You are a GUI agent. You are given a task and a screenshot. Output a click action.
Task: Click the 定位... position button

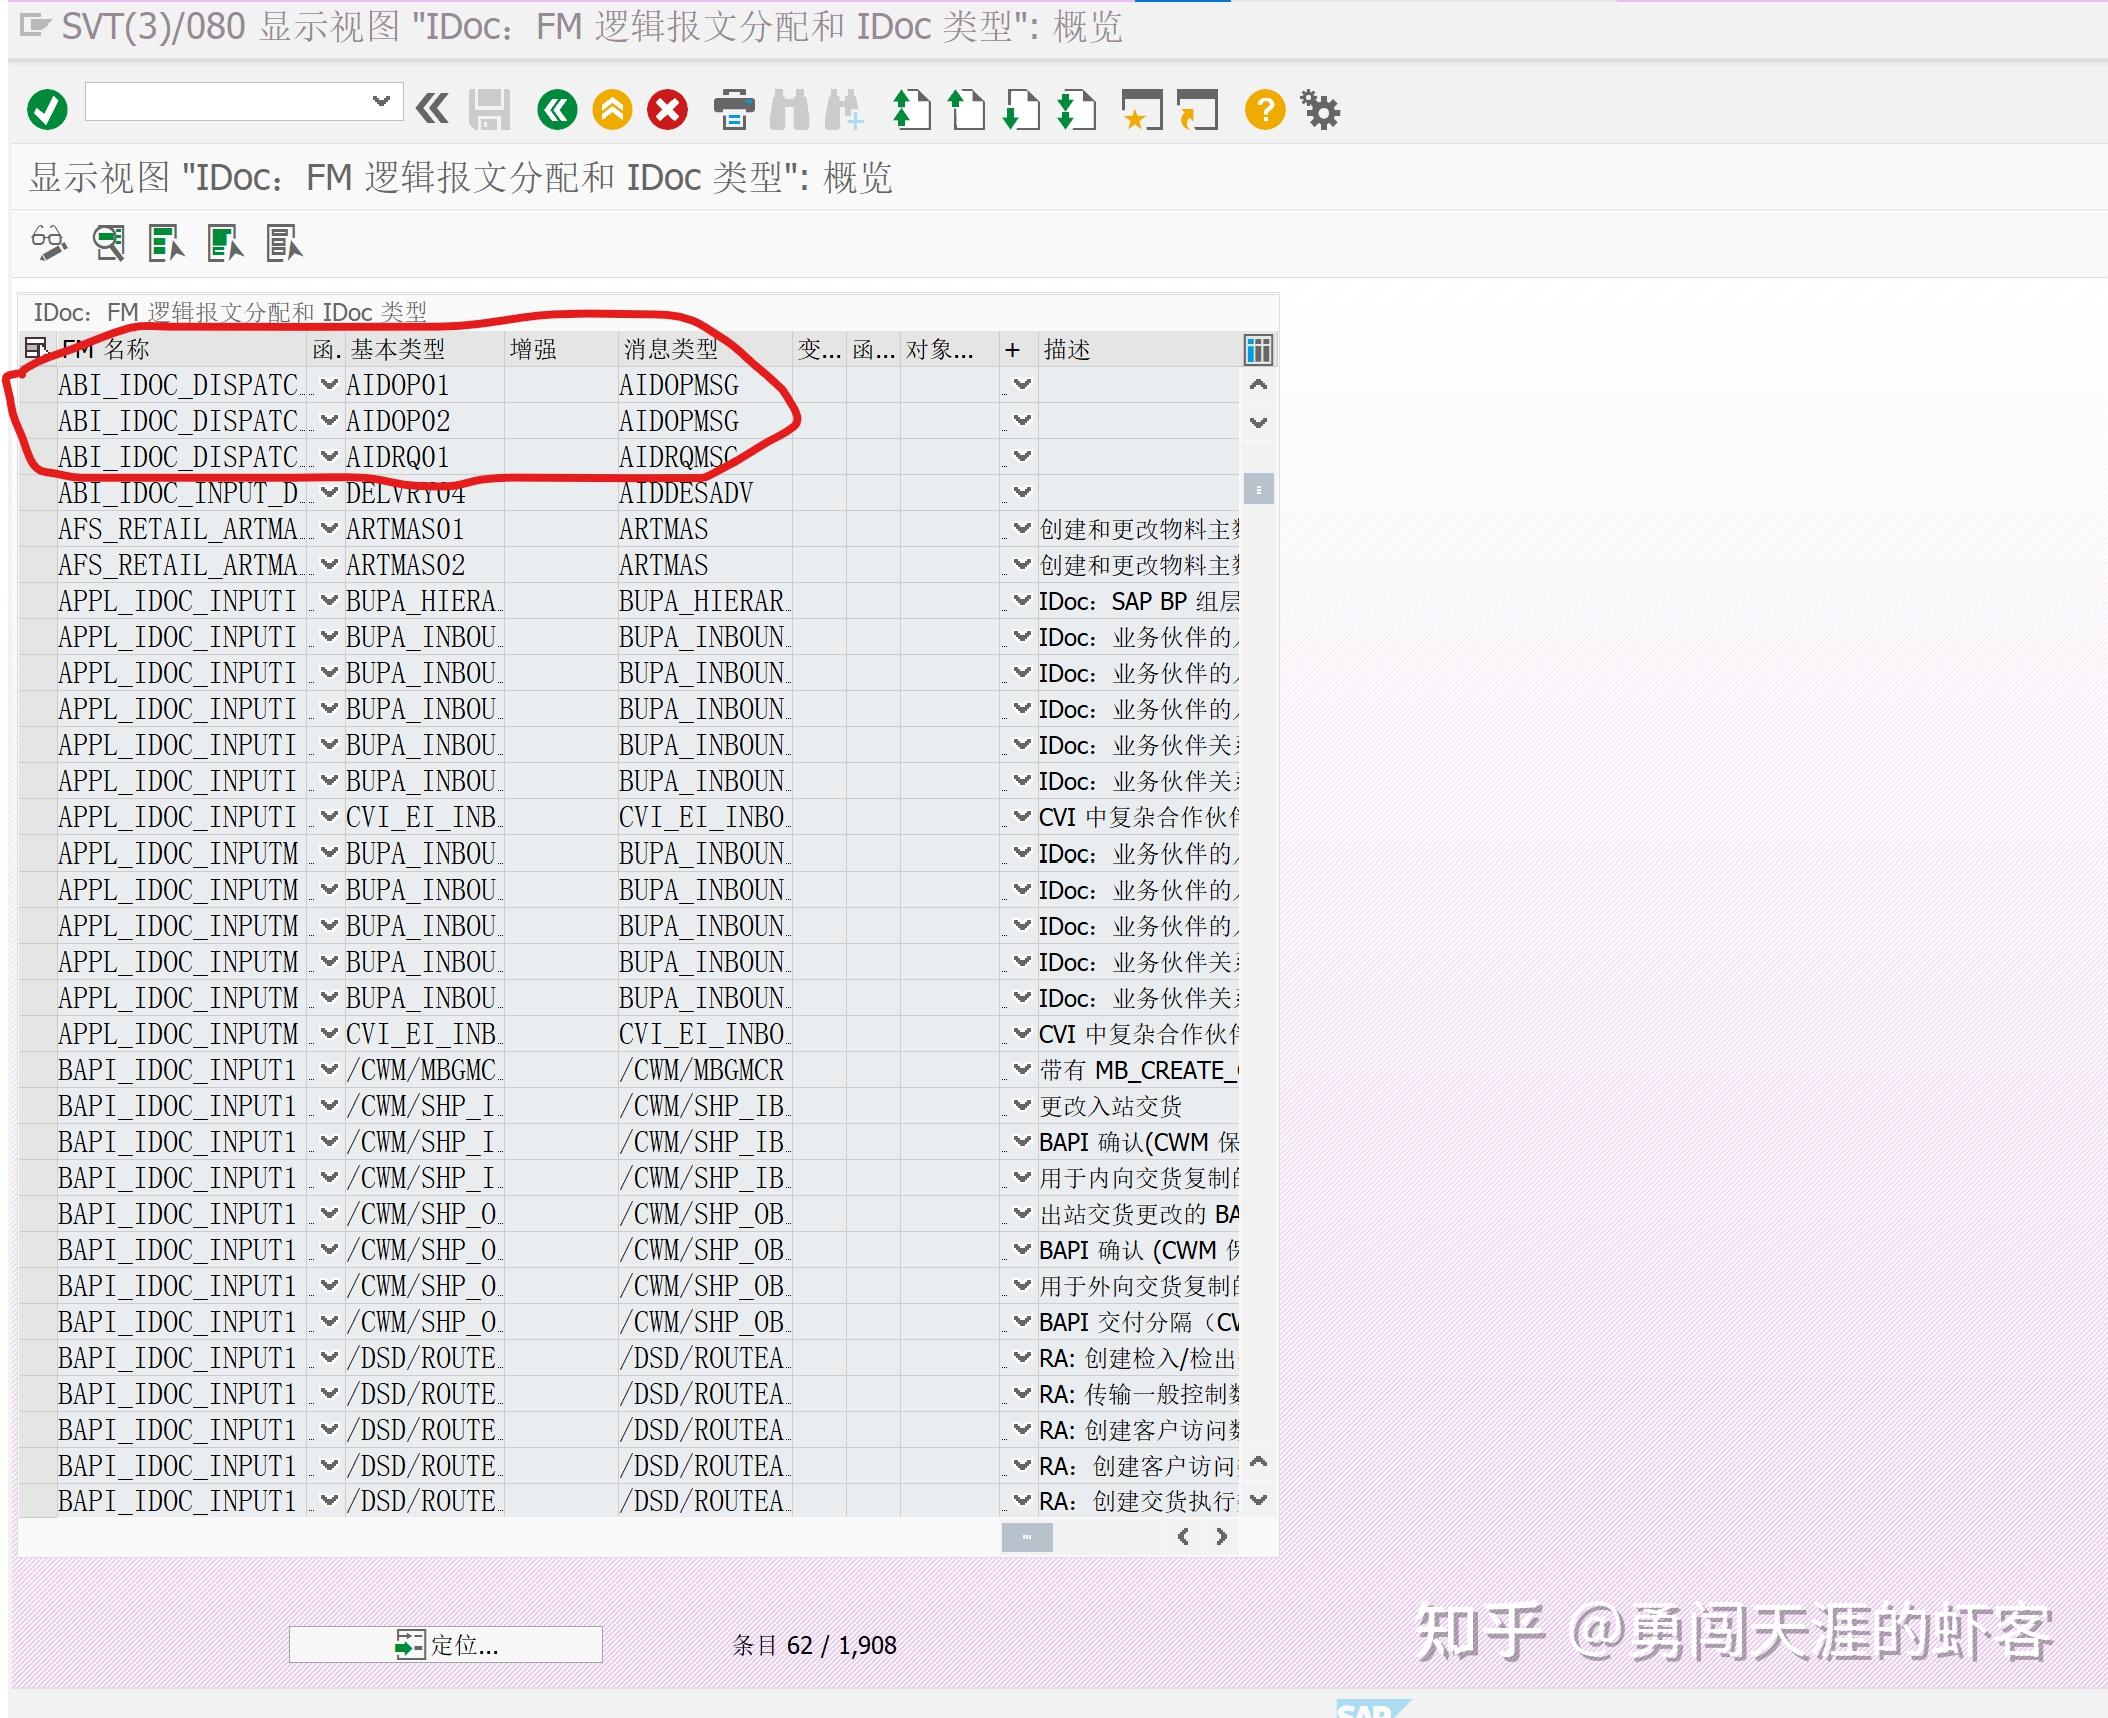point(445,1645)
